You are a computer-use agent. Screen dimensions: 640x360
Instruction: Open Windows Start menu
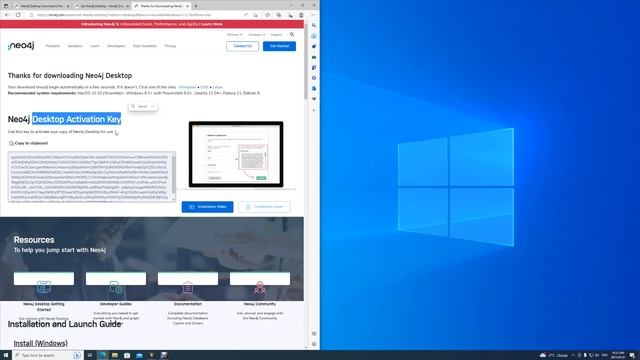point(6,355)
